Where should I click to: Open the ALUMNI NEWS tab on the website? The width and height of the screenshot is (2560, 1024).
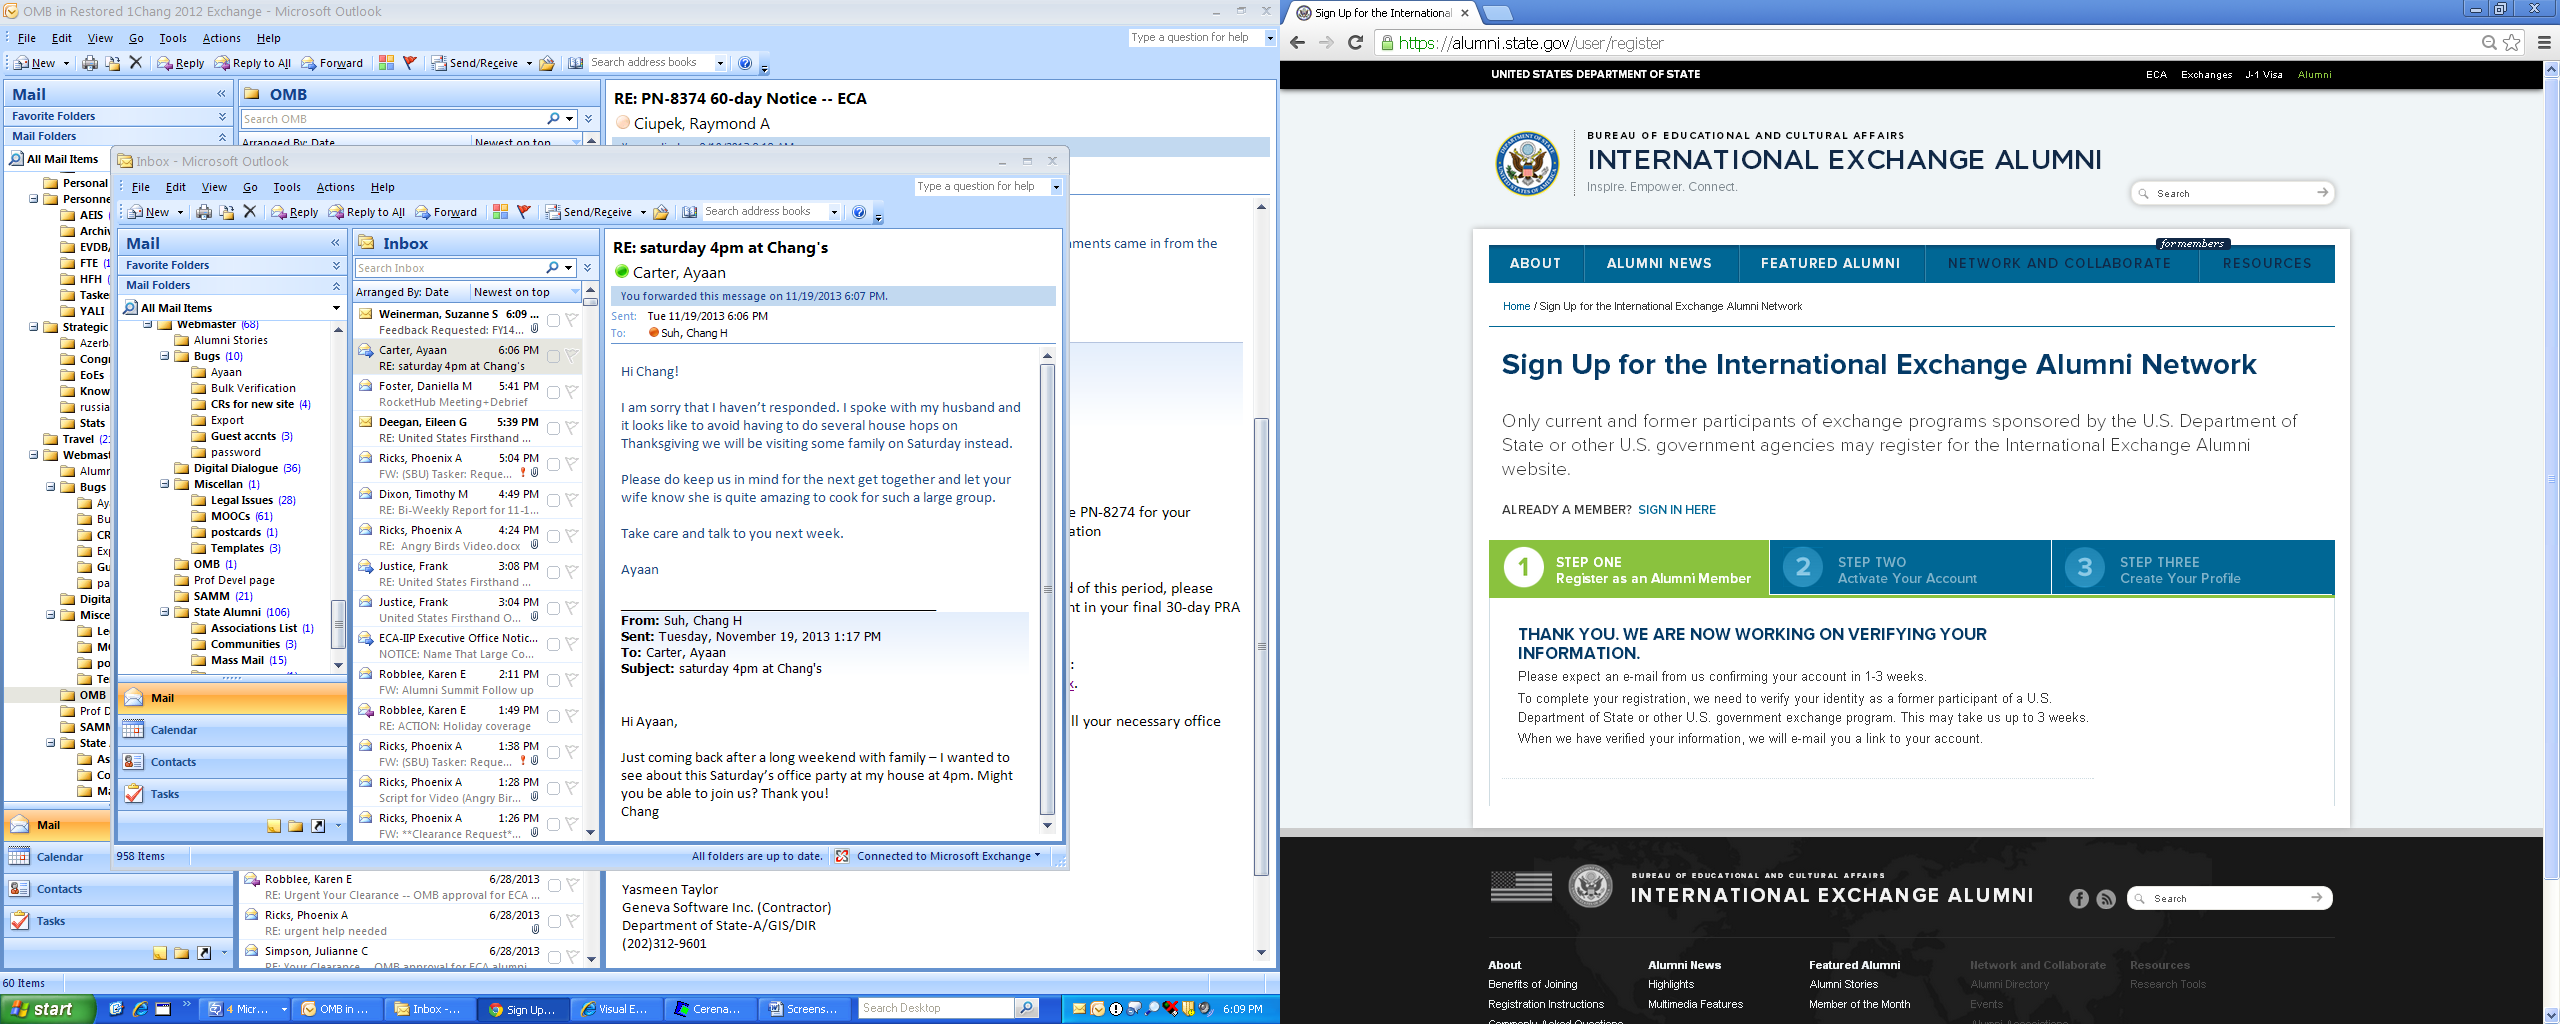click(x=1659, y=264)
